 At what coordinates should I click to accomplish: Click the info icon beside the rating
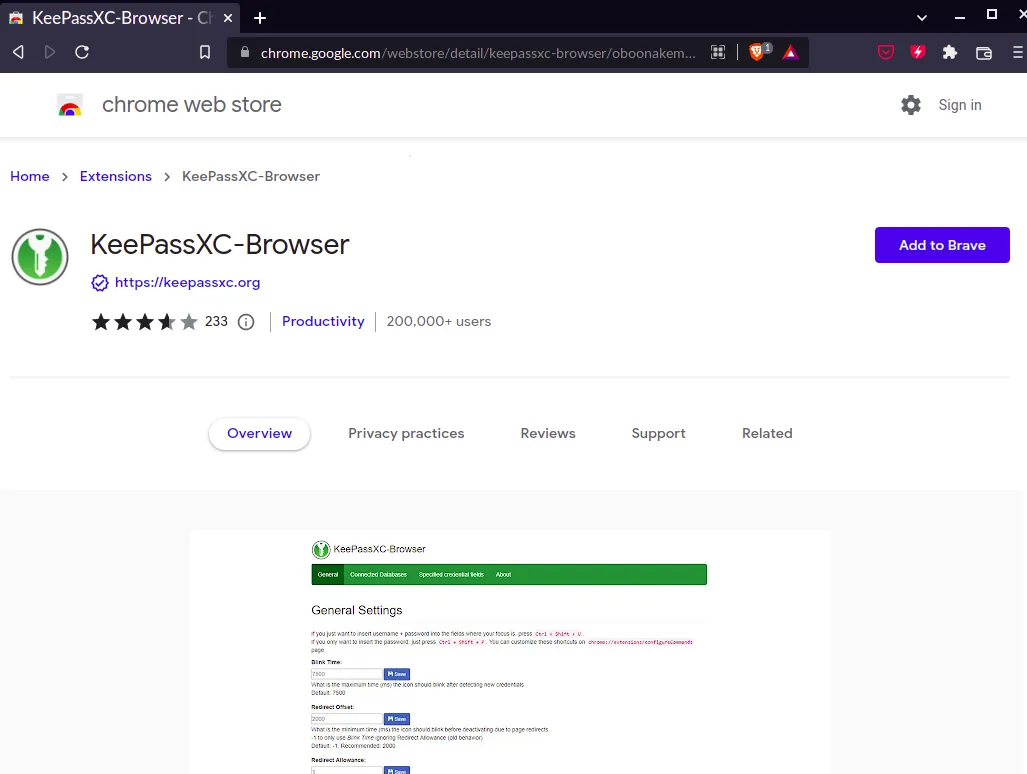pos(246,321)
